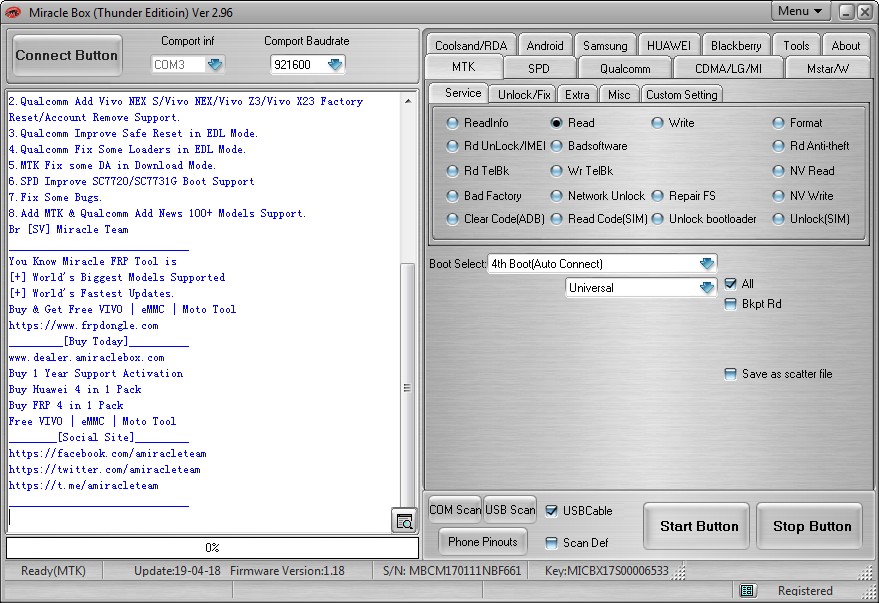Click the status bar list icon near Registered
The width and height of the screenshot is (879, 603).
[747, 590]
